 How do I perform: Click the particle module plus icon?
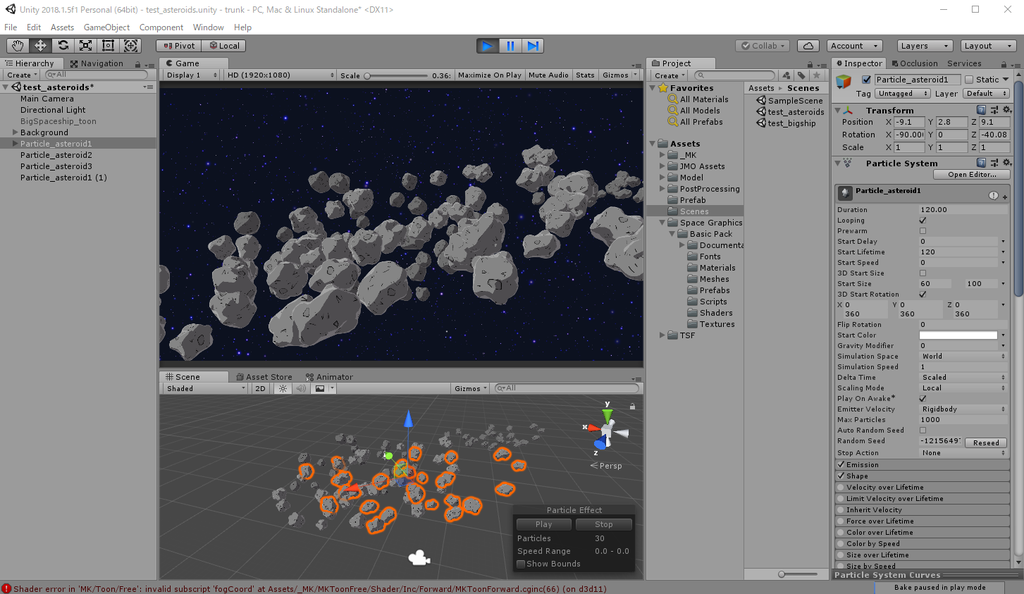pos(1004,196)
